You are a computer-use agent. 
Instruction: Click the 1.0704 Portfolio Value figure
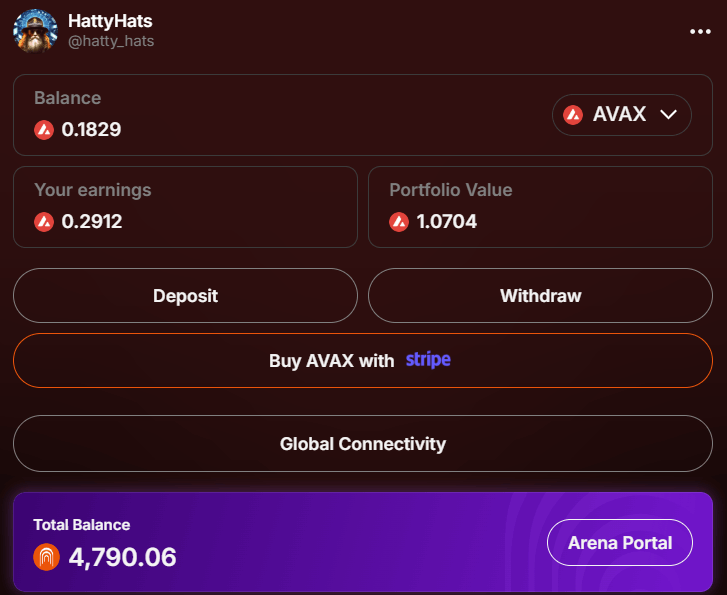click(x=446, y=221)
